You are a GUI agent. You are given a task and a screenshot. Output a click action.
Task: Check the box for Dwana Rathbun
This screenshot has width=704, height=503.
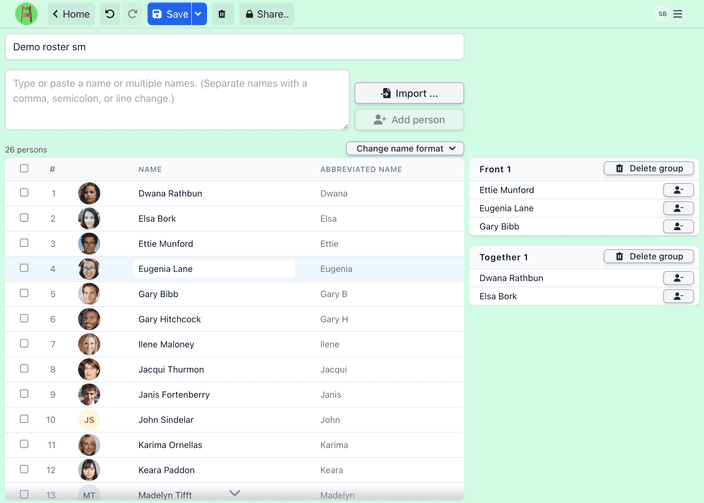coord(24,192)
